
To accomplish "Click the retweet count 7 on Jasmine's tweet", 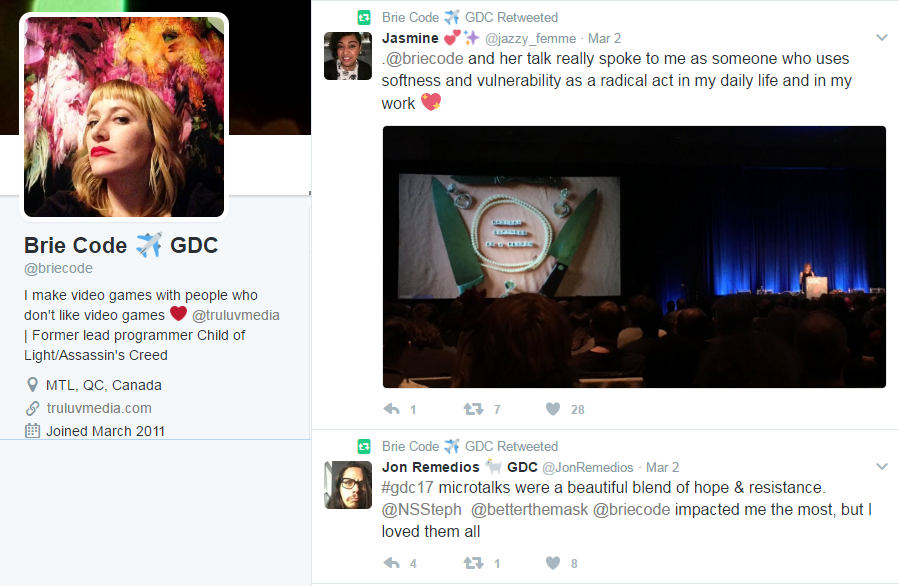I will 497,409.
